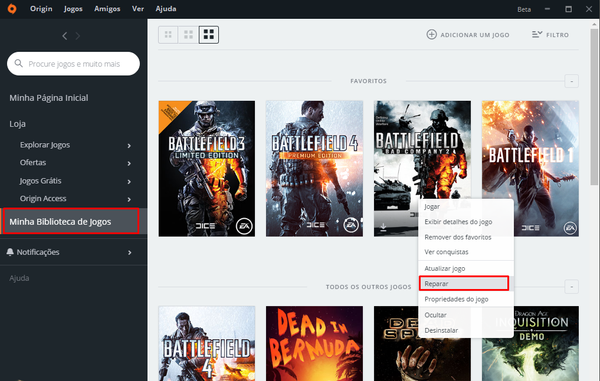
Task: Open Origin Access link
Action: pos(43,199)
